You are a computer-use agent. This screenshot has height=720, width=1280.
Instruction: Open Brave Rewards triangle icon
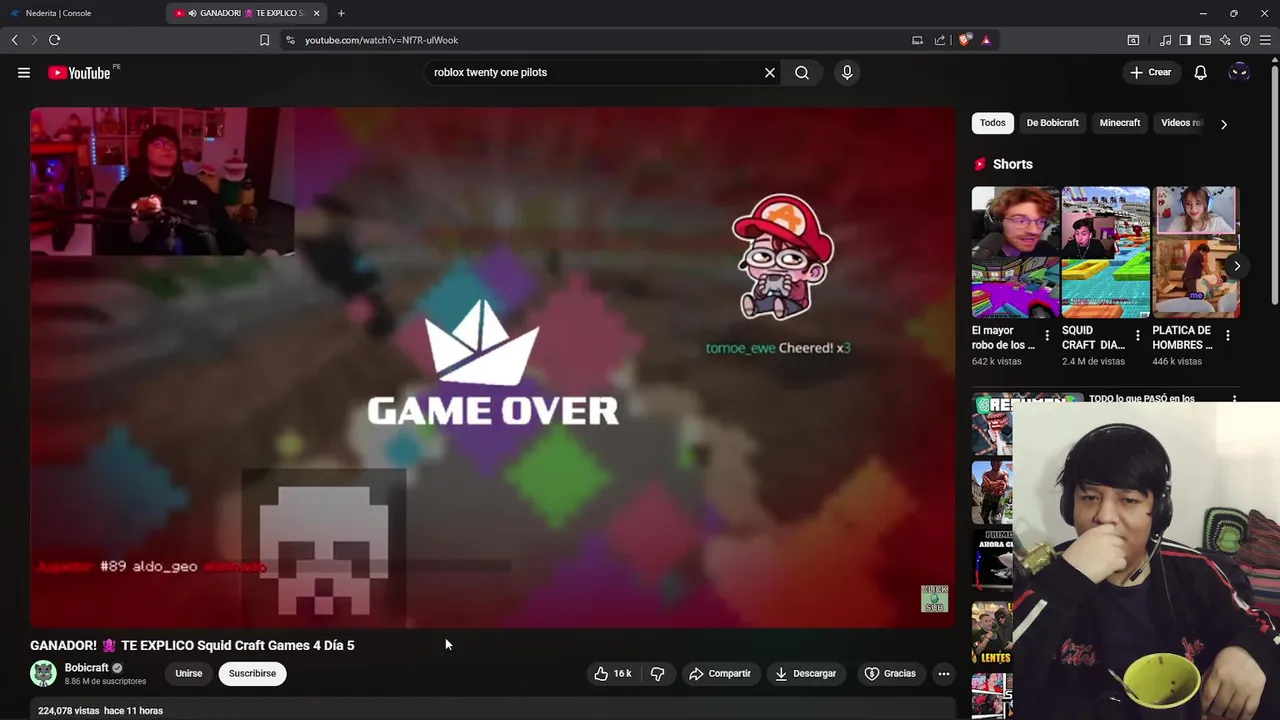(986, 40)
